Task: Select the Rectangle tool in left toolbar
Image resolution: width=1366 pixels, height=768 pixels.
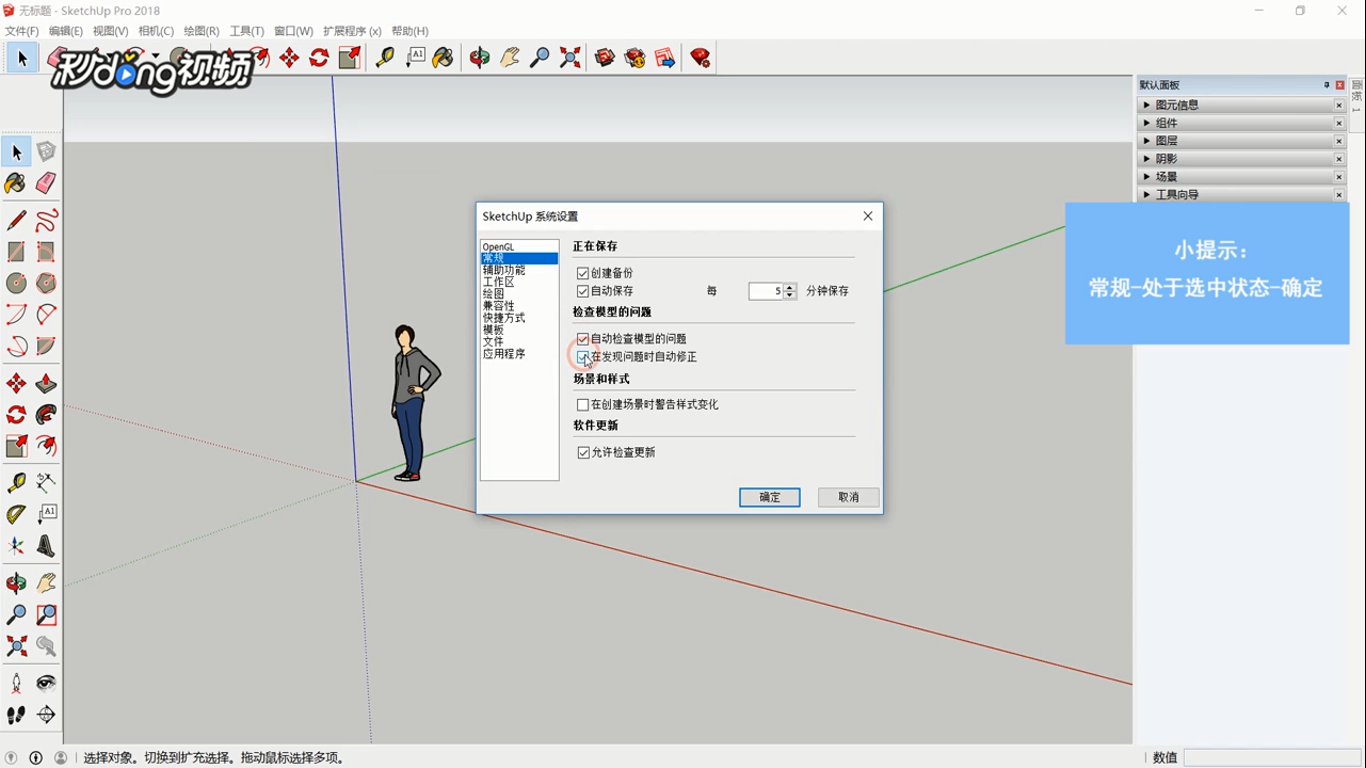Action: click(x=16, y=252)
